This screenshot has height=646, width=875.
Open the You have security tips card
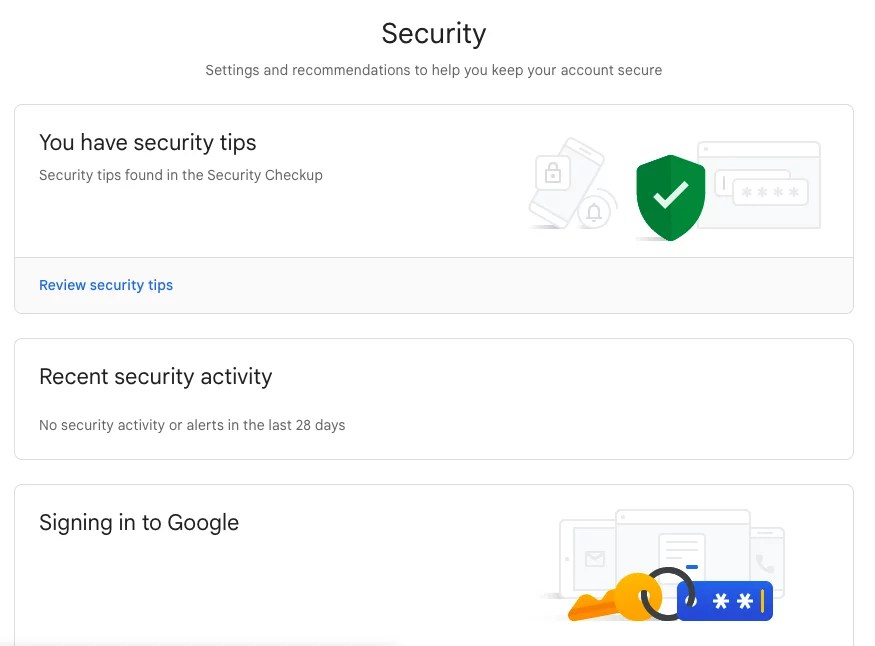(148, 142)
